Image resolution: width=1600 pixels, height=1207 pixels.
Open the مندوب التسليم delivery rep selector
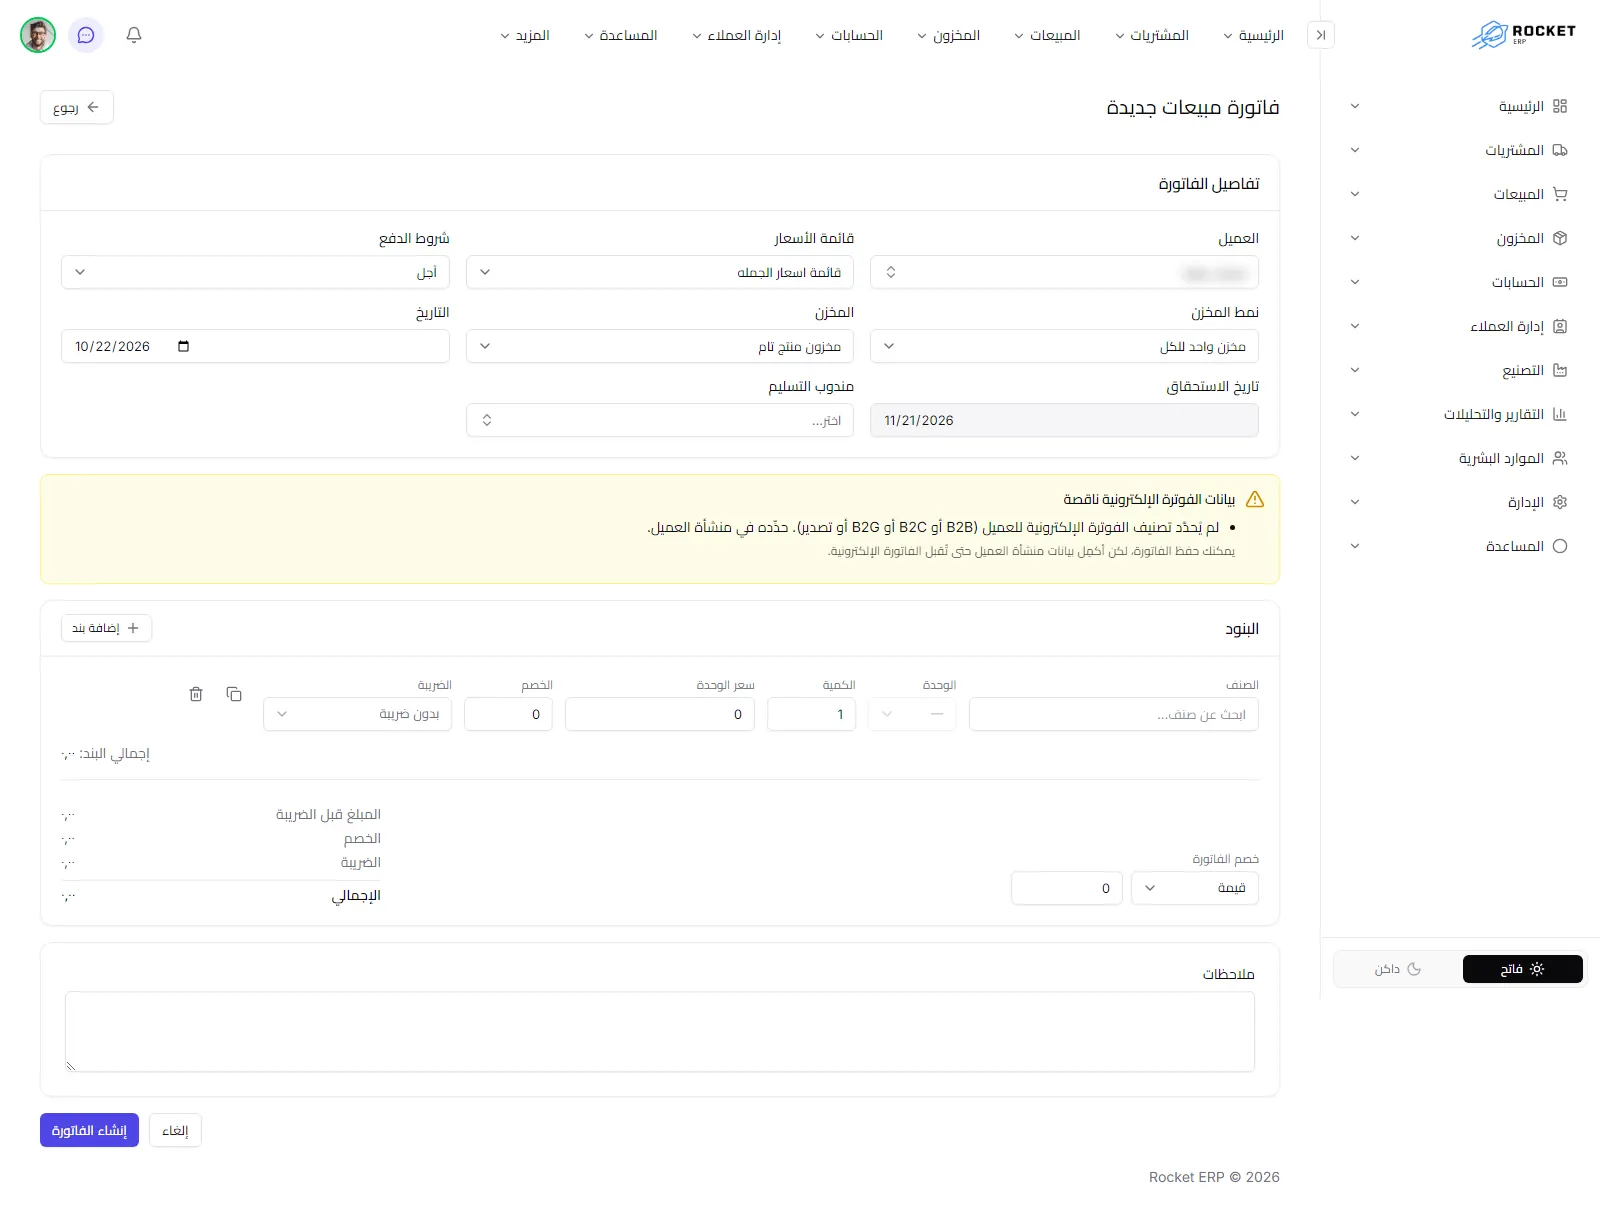click(x=660, y=420)
